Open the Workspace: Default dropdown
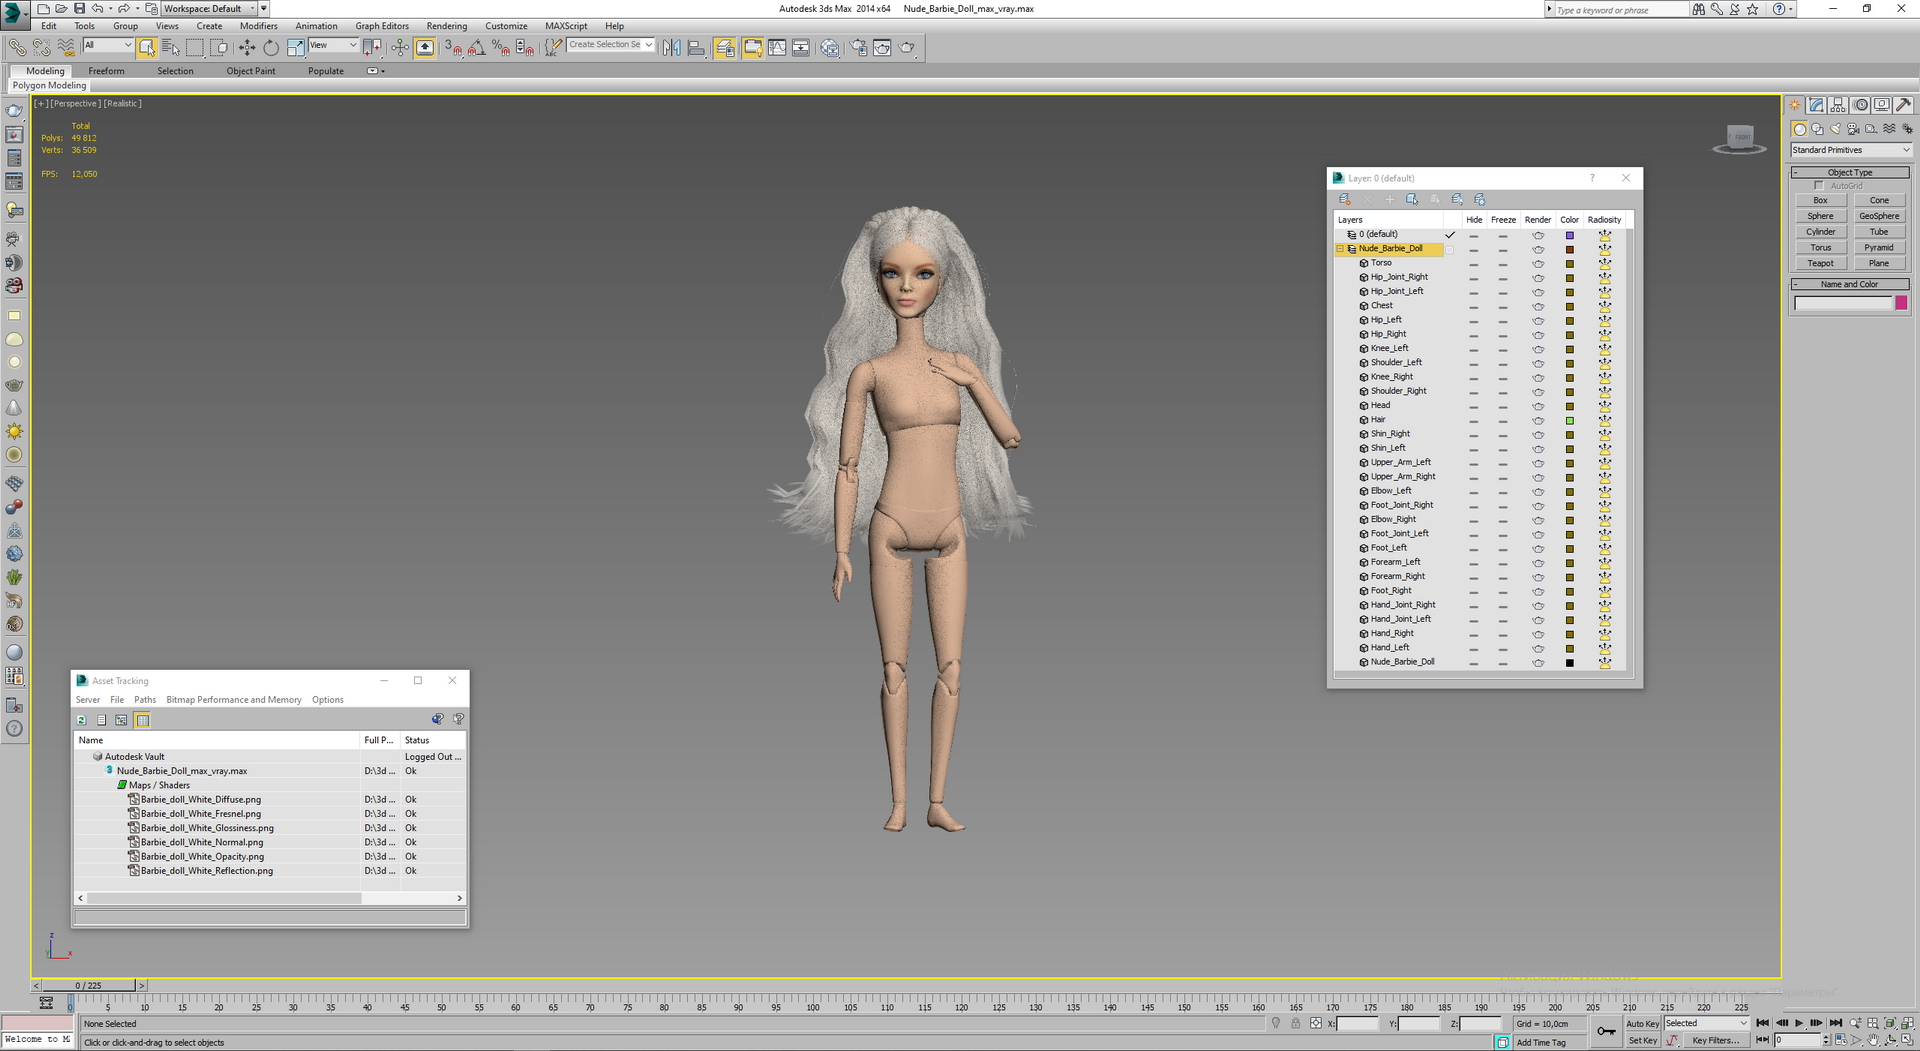The image size is (1920, 1051). 208,8
